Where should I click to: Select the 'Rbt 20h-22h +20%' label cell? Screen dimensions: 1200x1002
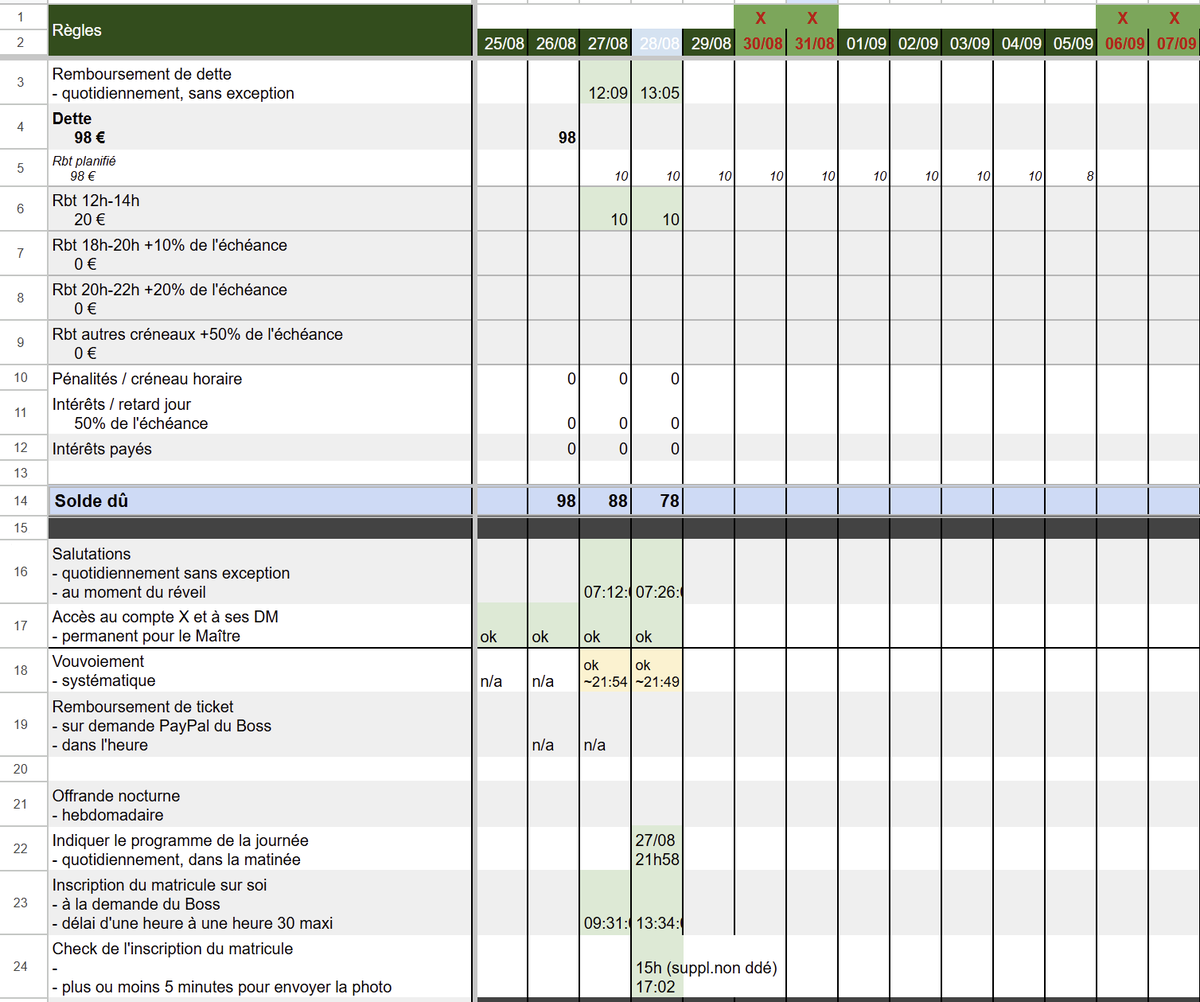pyautogui.click(x=260, y=298)
